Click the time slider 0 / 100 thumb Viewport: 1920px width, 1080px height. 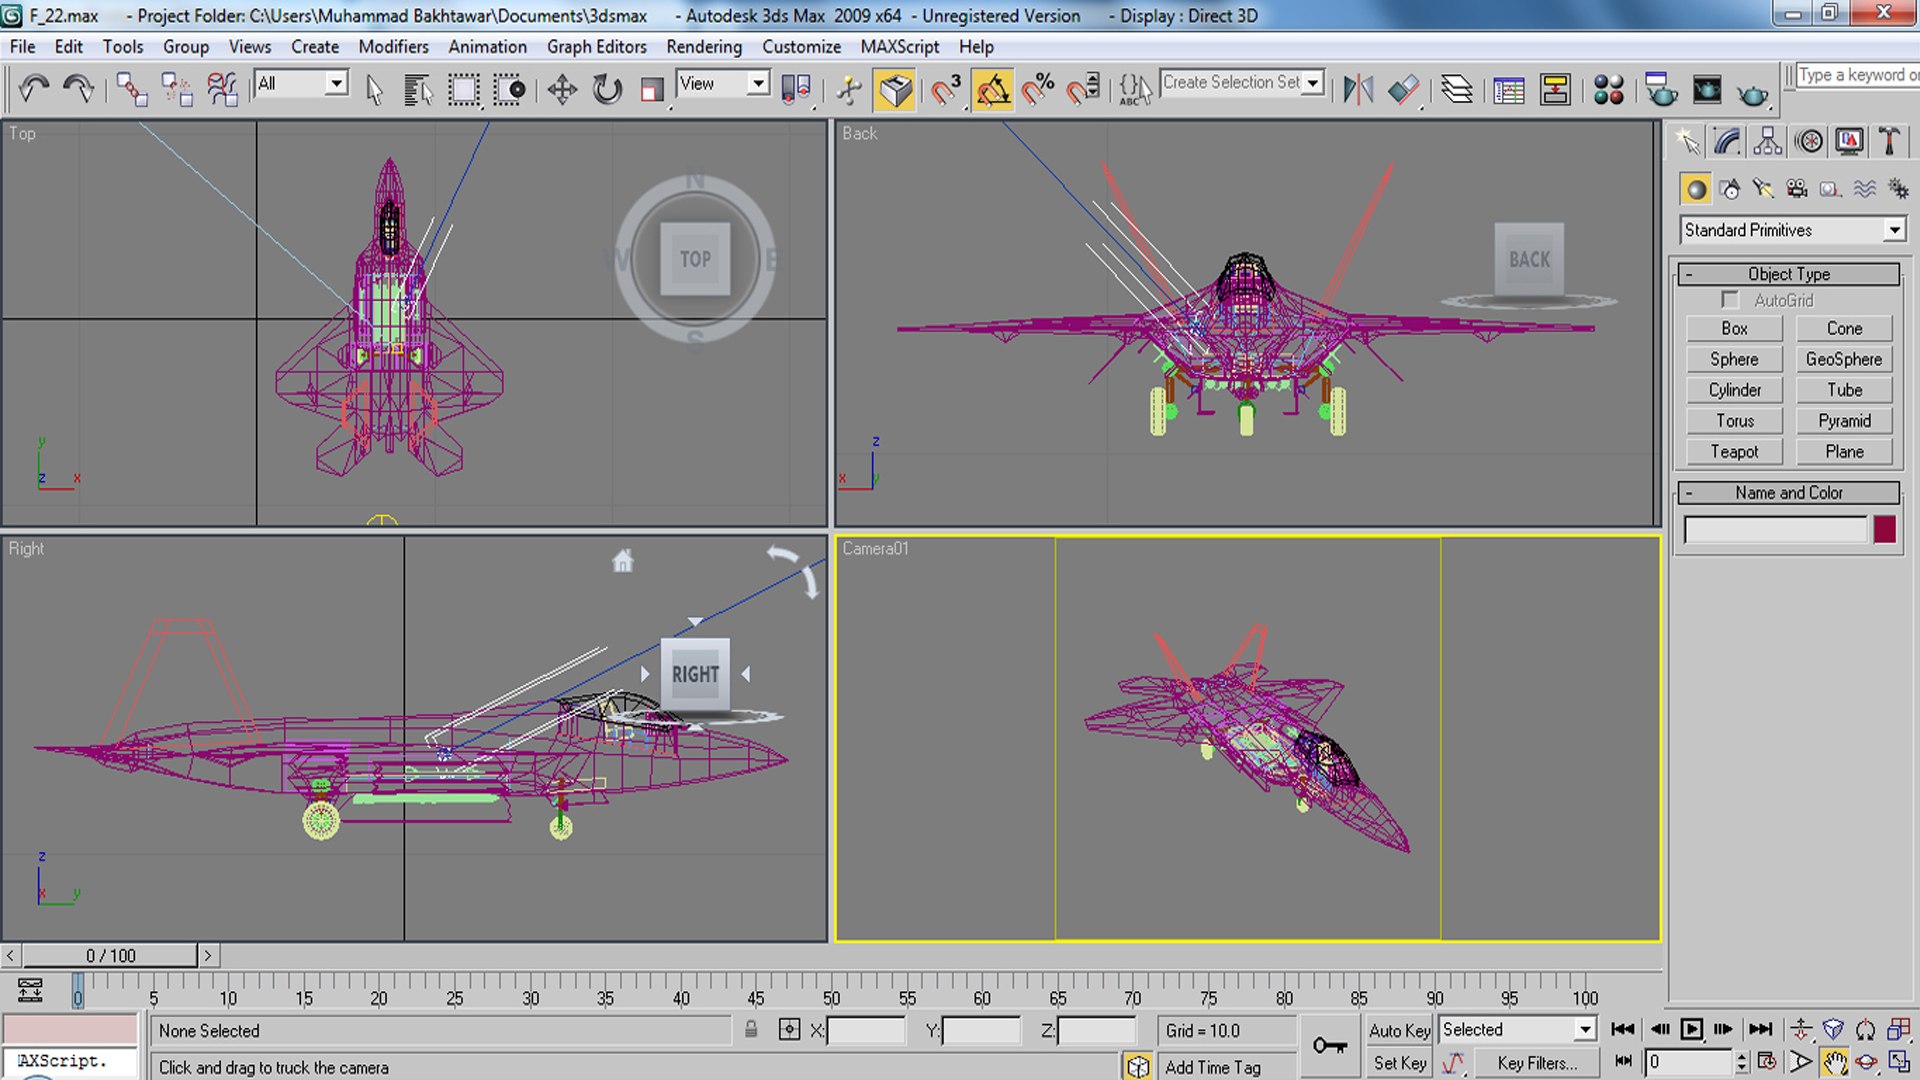pyautogui.click(x=110, y=955)
